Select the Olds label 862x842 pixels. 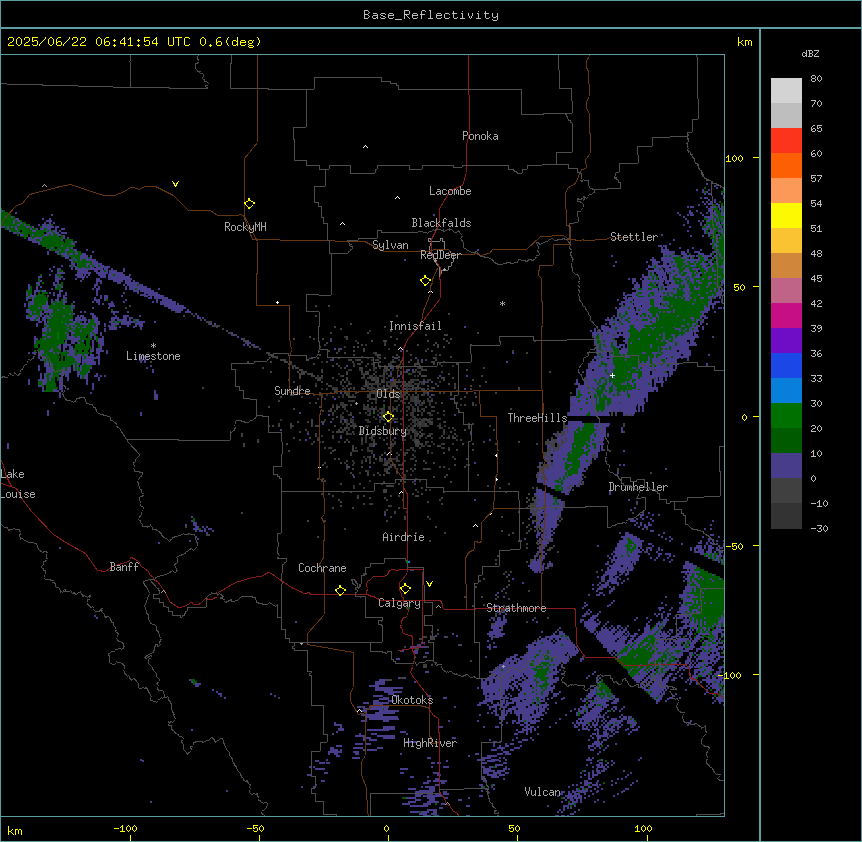388,394
